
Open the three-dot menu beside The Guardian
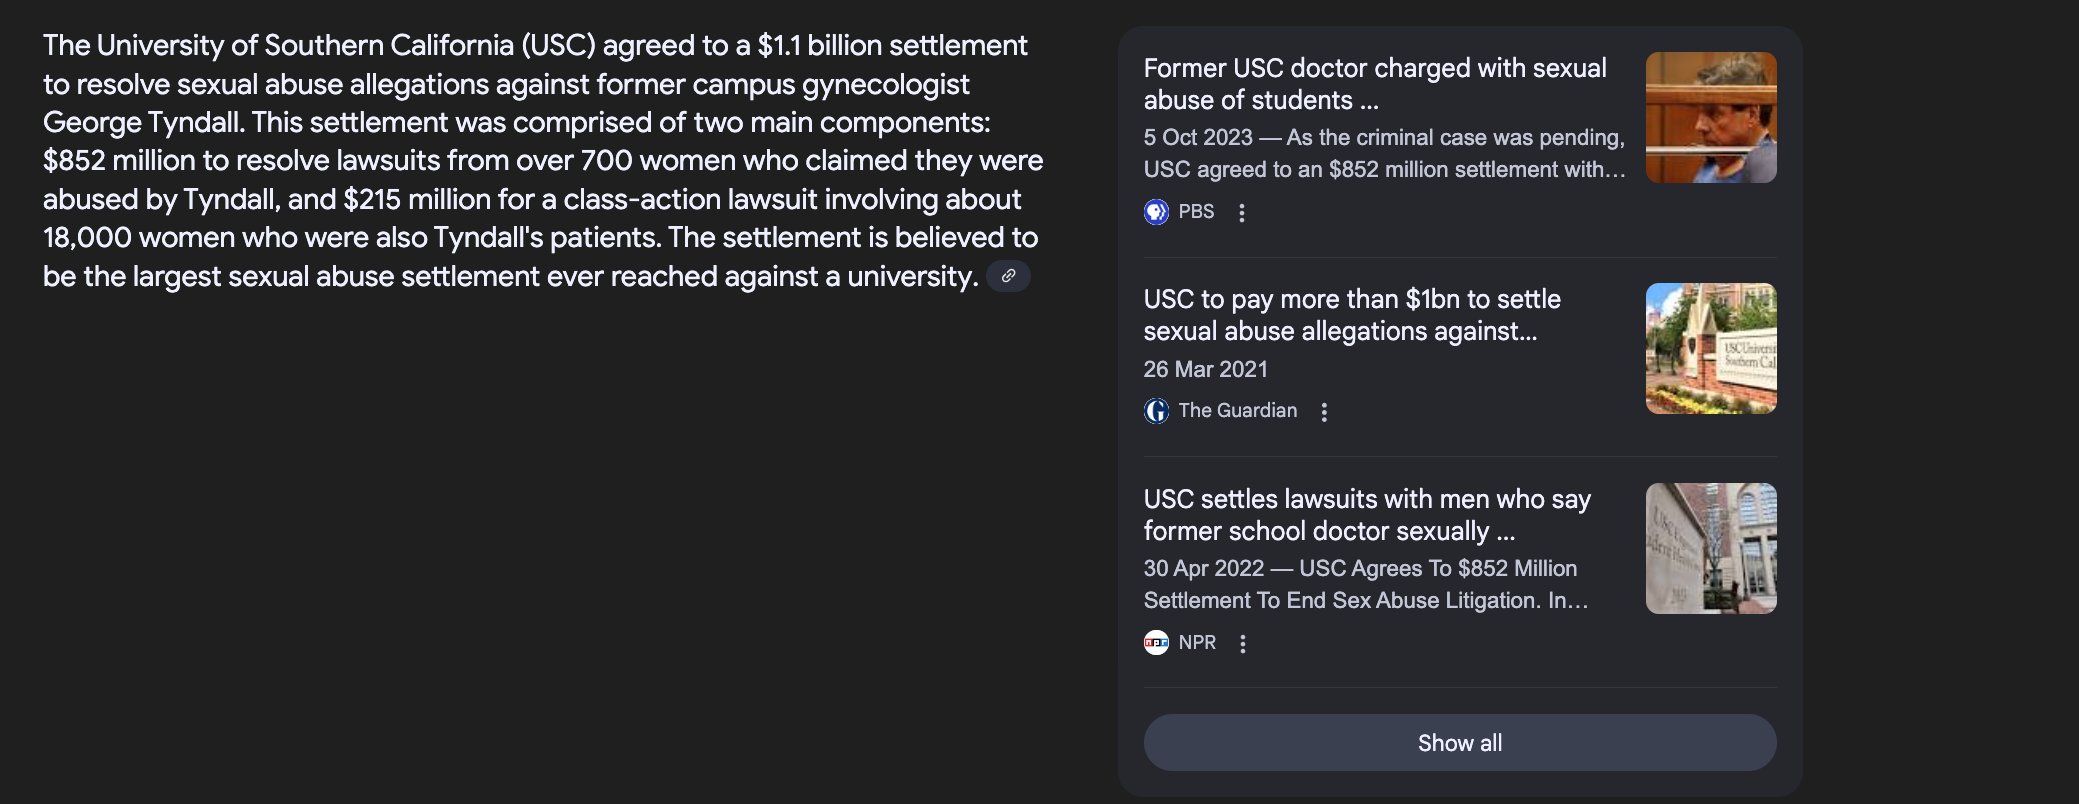[1324, 412]
